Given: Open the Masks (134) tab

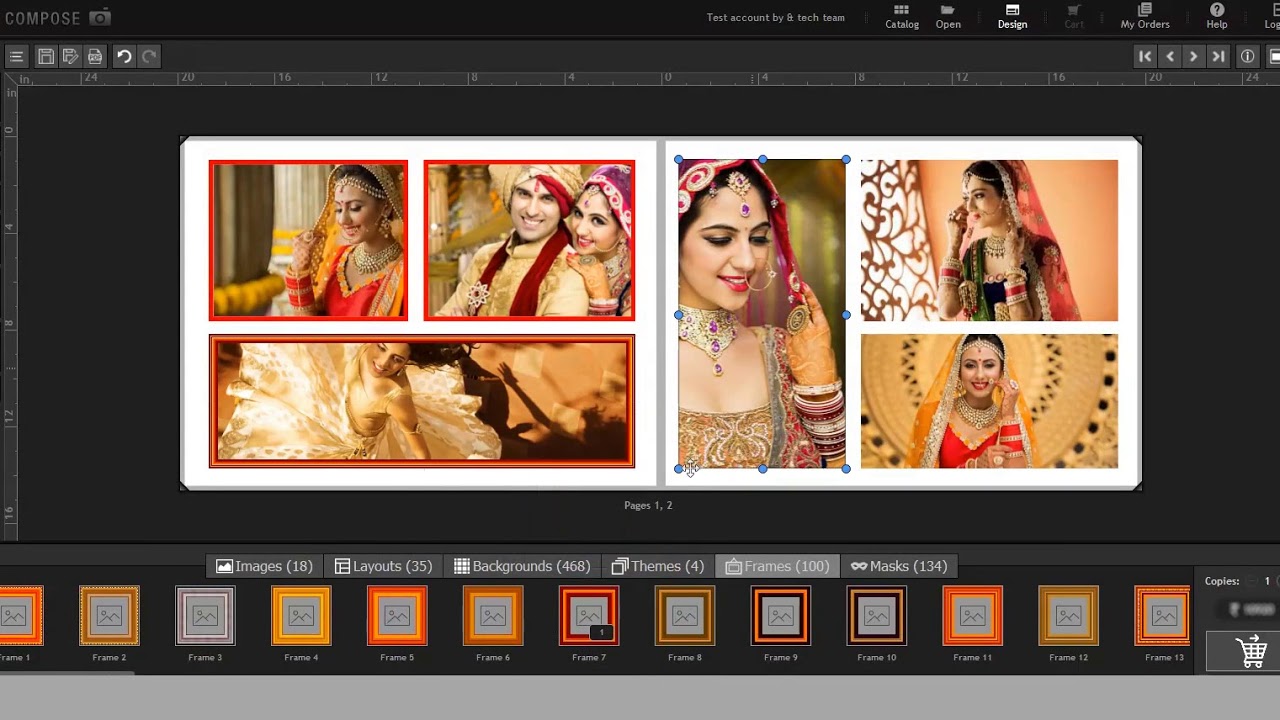Looking at the screenshot, I should click(x=899, y=566).
